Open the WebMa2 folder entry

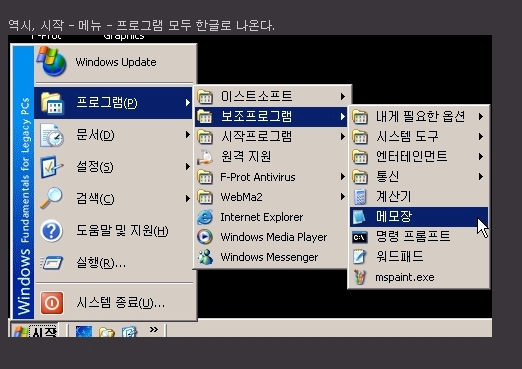[271, 197]
